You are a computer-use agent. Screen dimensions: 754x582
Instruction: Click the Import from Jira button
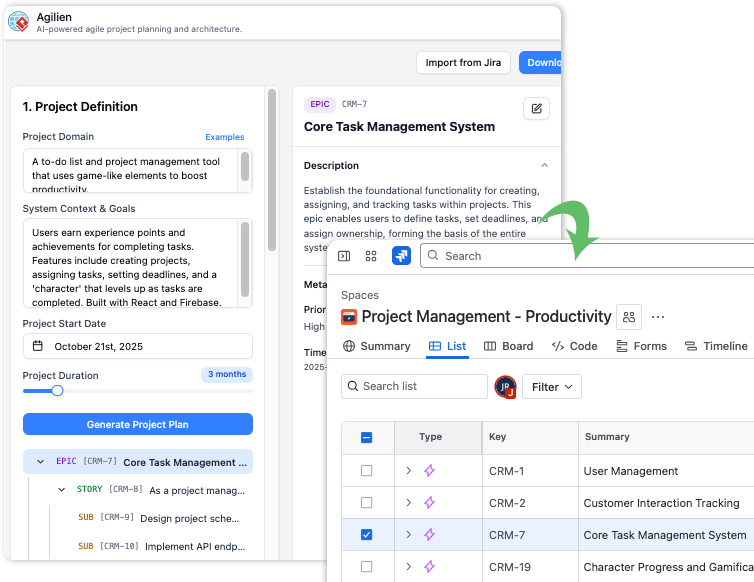[462, 63]
